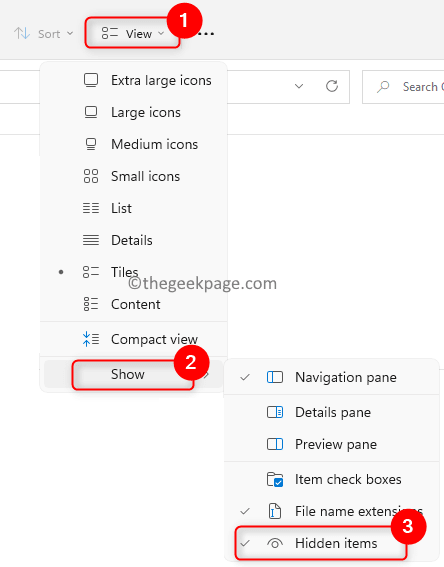Viewport: 444px width, 567px height.
Task: Click the List view columns icon
Action: pos(91,208)
